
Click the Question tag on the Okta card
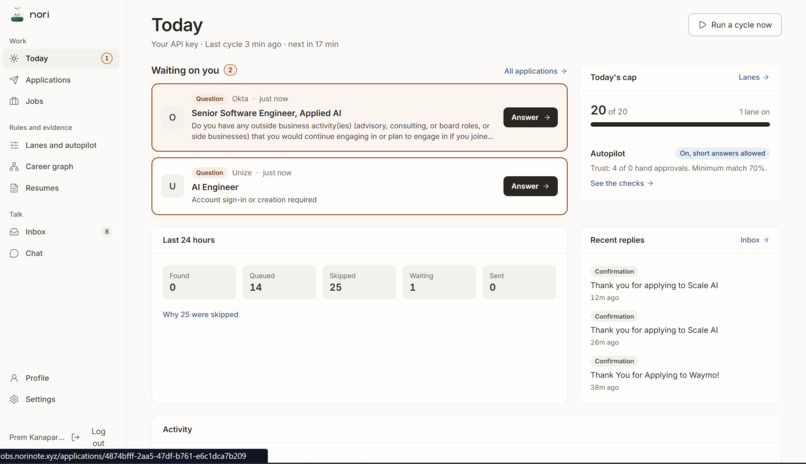click(209, 99)
